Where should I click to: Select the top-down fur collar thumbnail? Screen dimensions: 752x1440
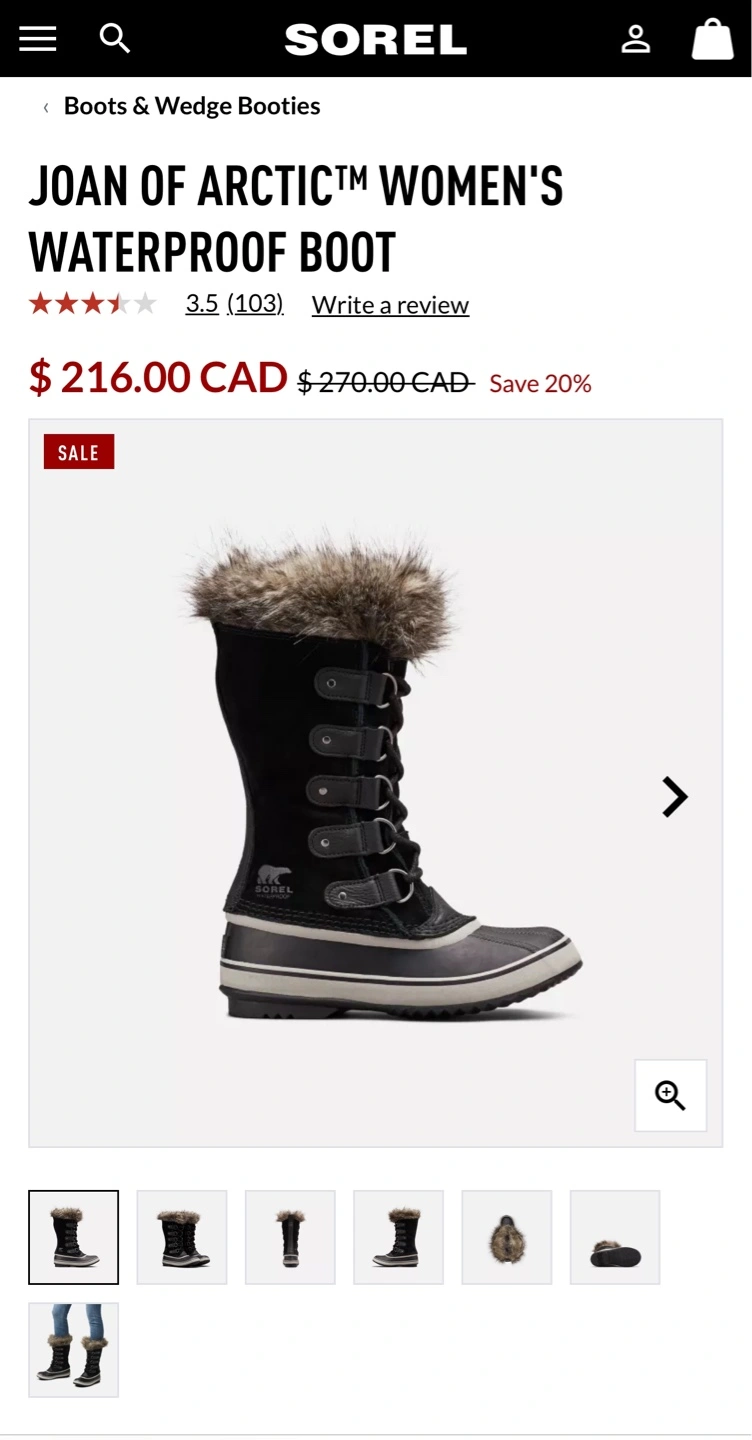[x=507, y=1237]
